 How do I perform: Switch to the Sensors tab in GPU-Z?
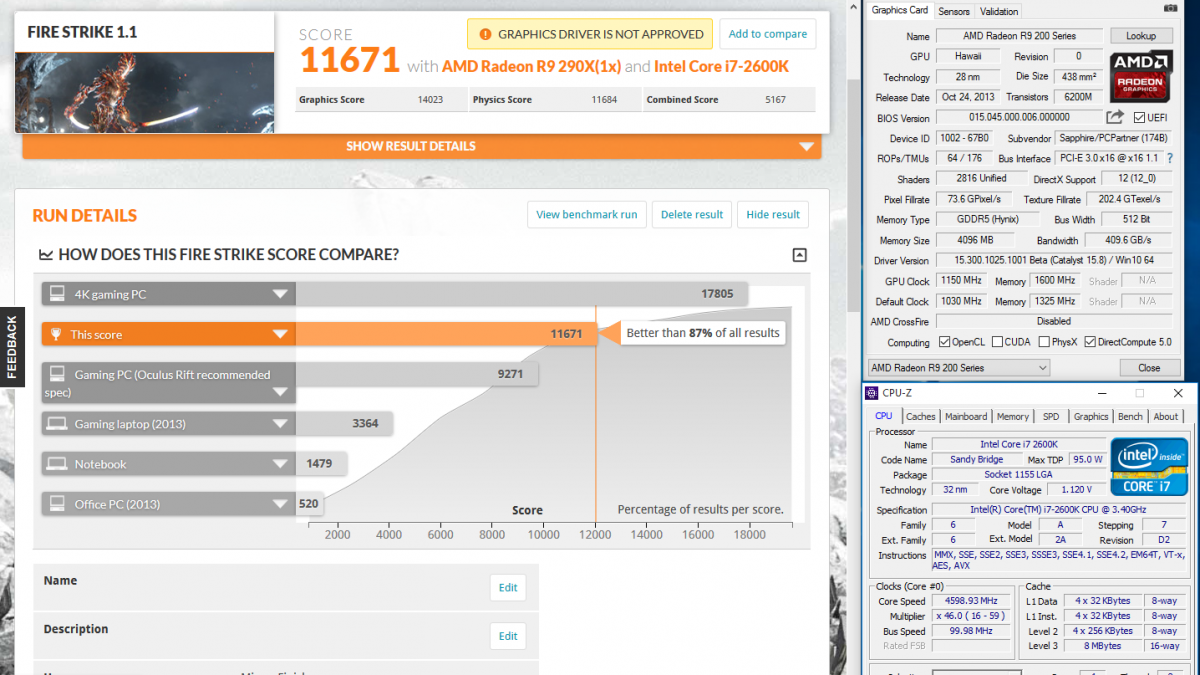pos(954,11)
